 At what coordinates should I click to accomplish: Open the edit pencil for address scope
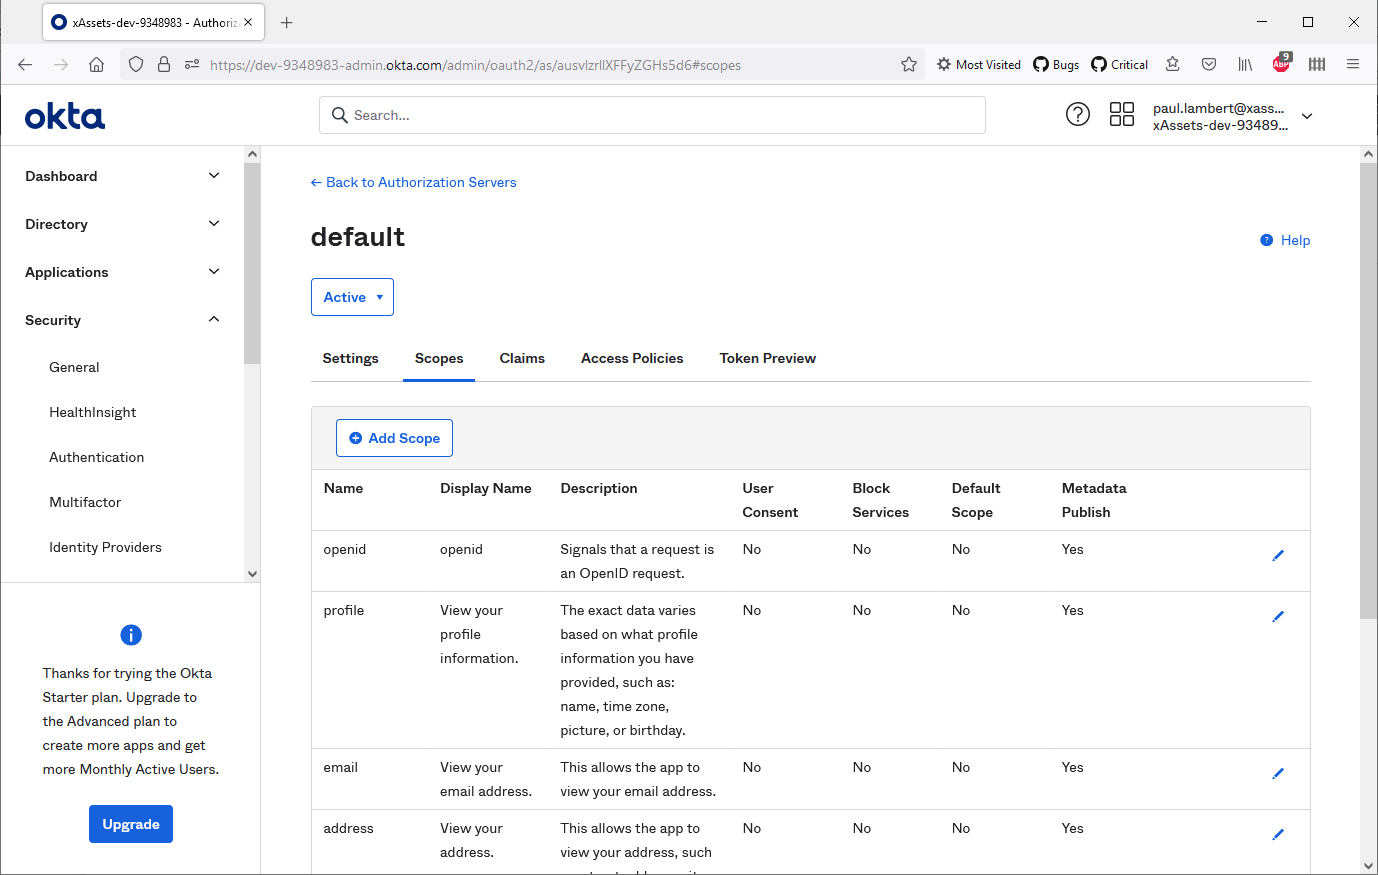coord(1277,835)
